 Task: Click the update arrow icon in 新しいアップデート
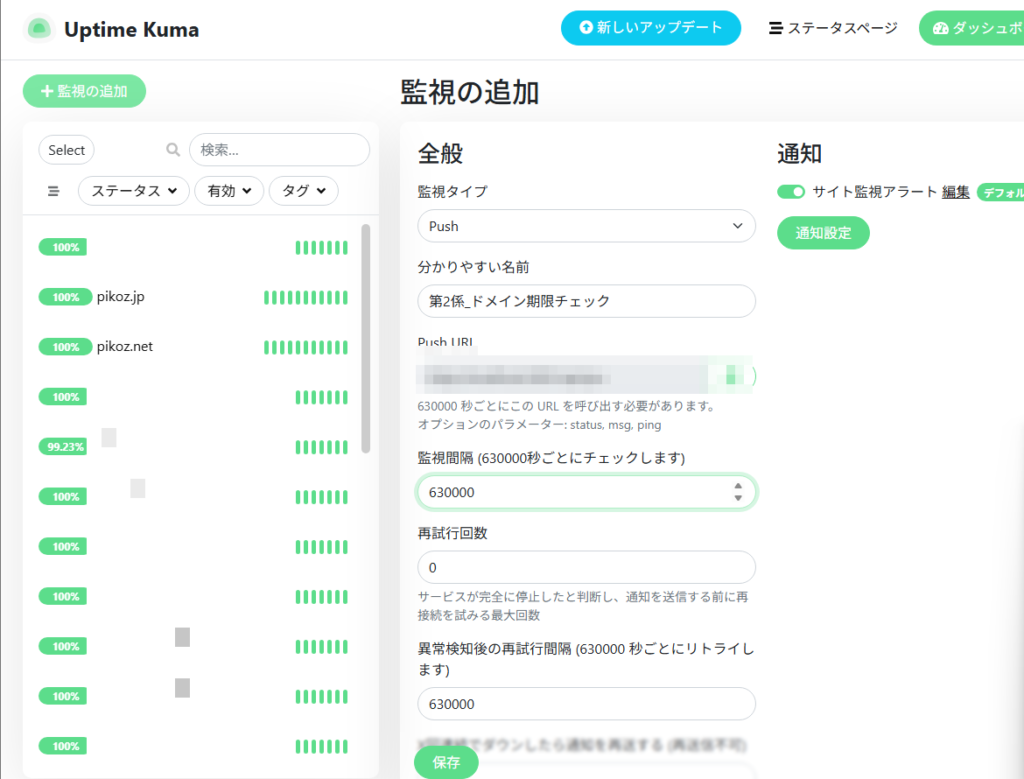(586, 27)
